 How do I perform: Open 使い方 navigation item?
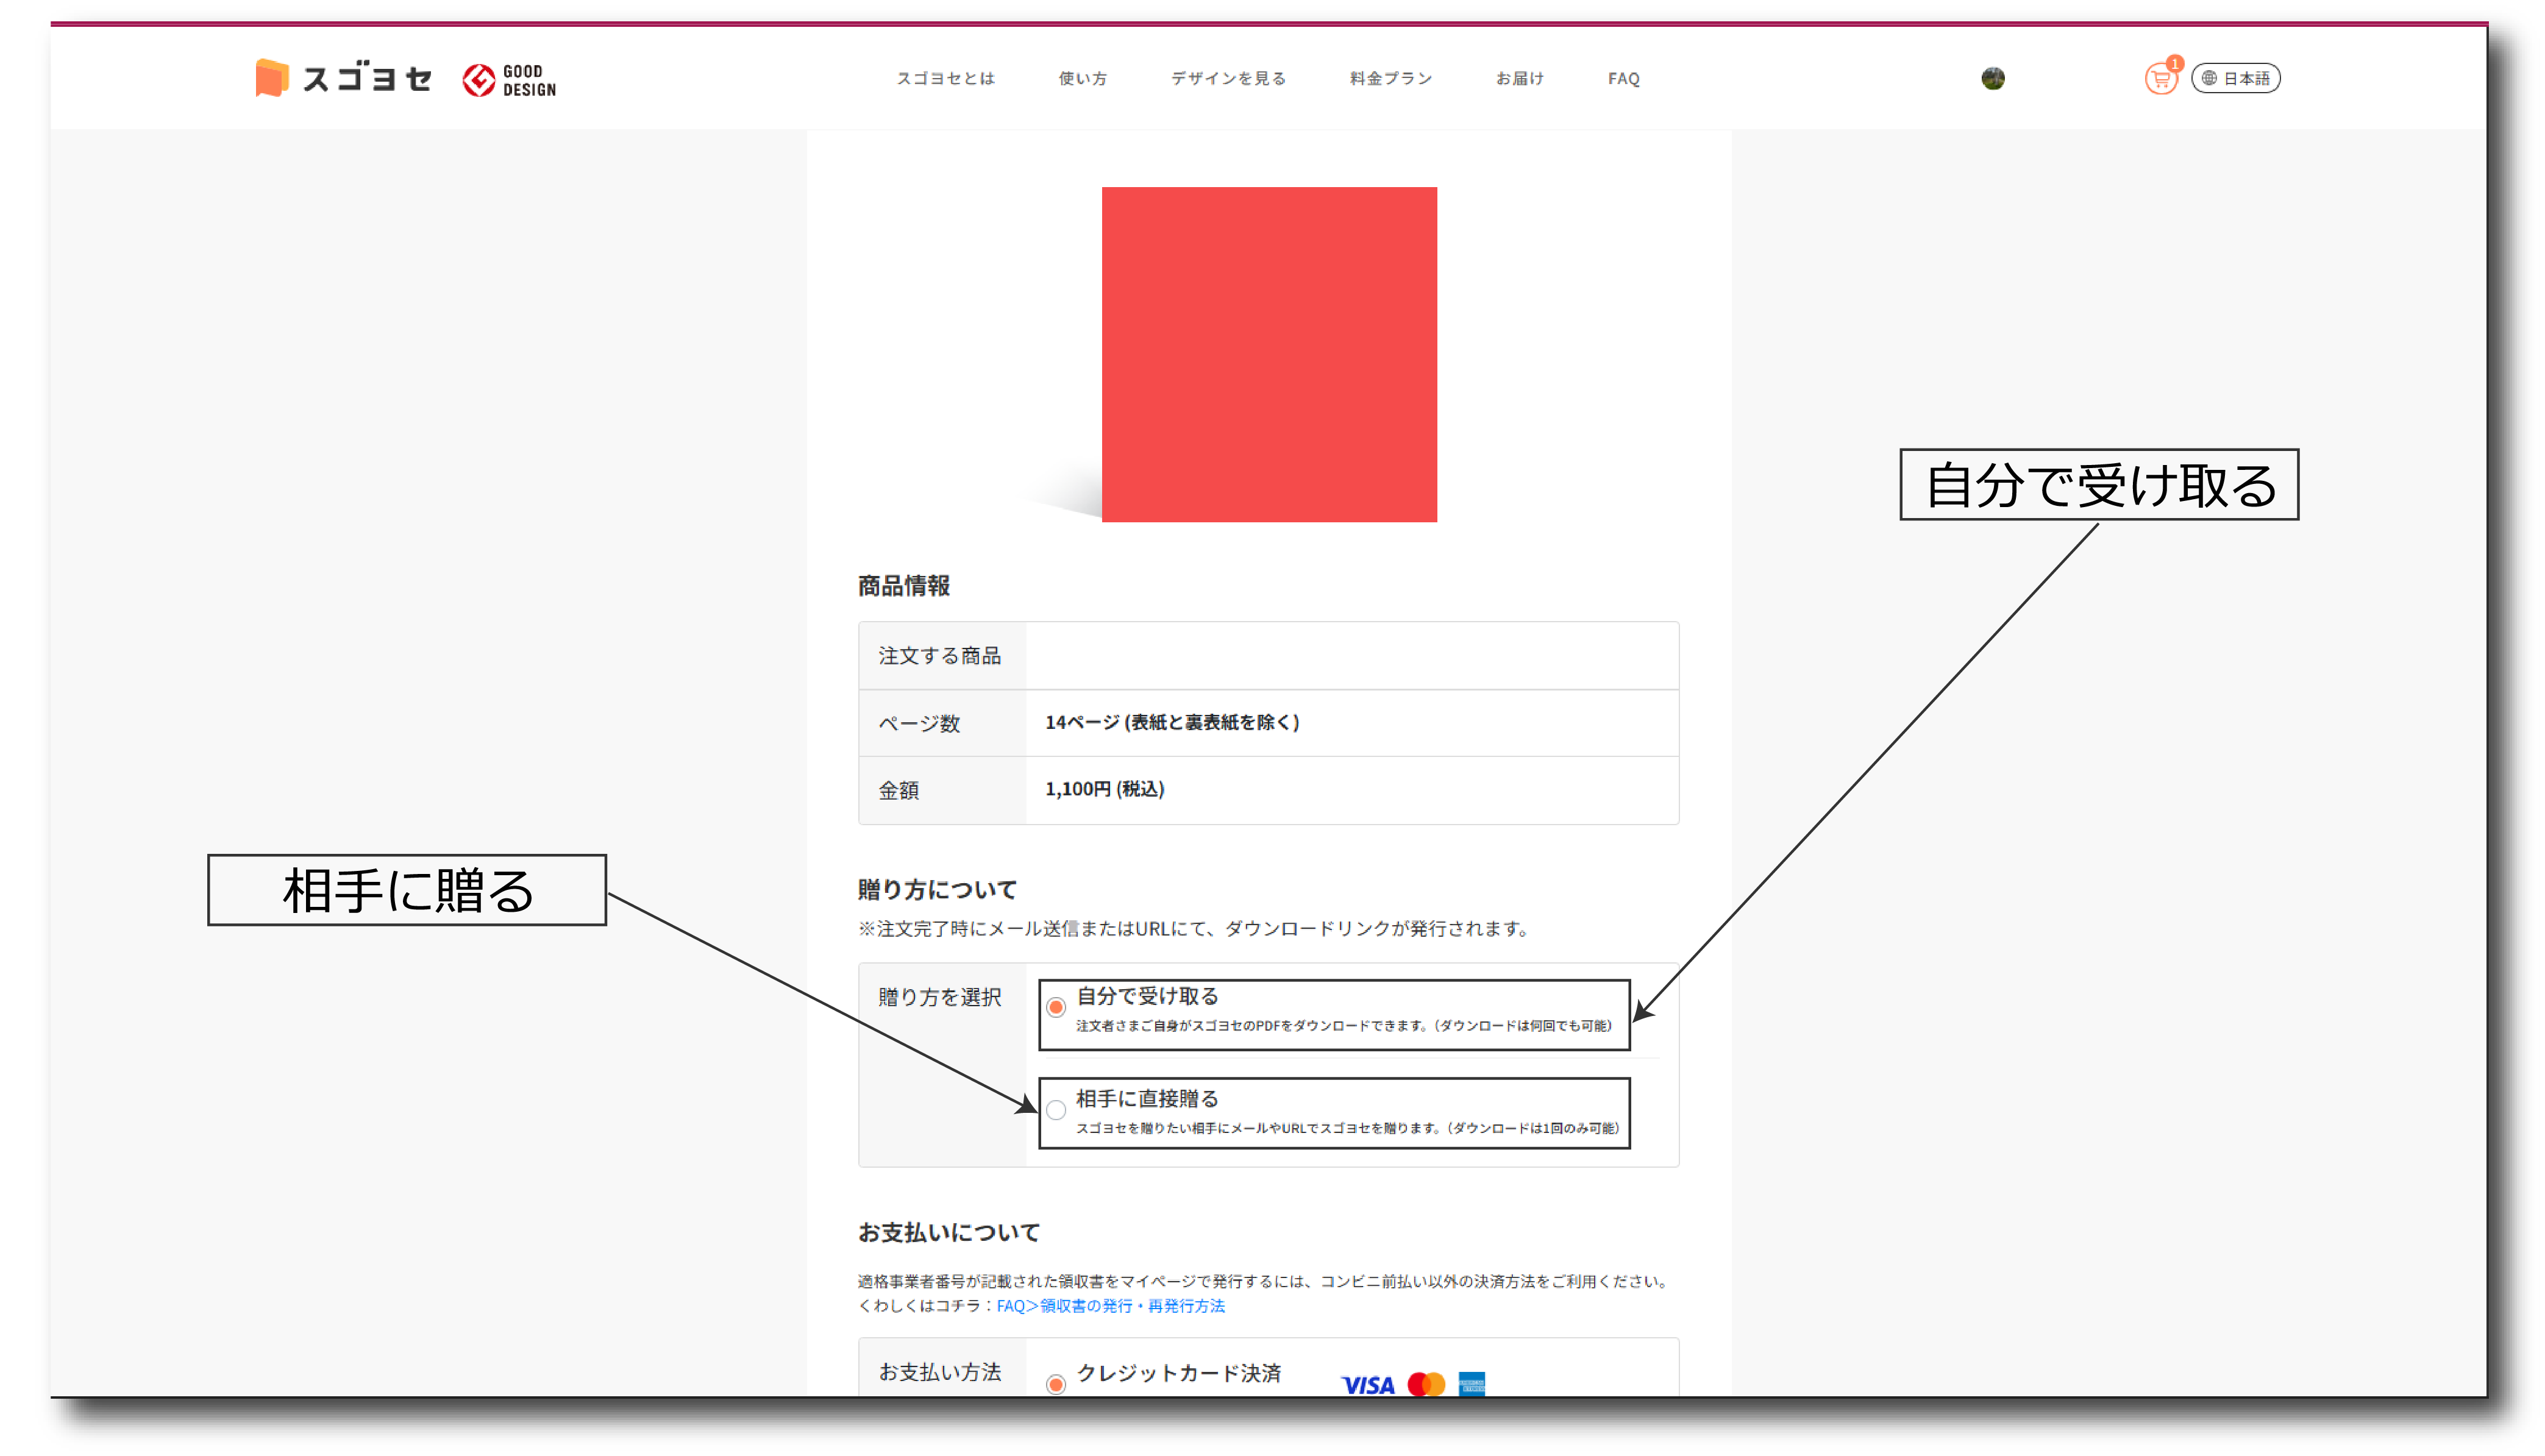coord(1083,78)
